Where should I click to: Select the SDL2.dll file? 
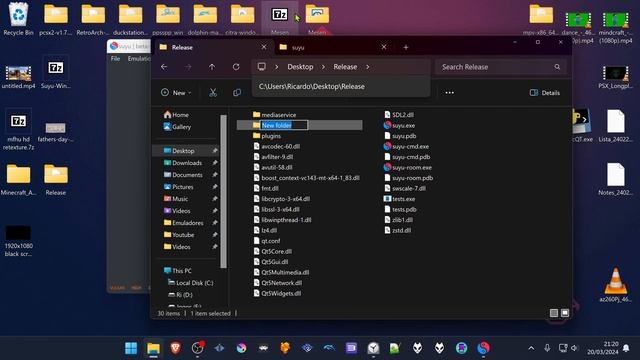[399, 115]
